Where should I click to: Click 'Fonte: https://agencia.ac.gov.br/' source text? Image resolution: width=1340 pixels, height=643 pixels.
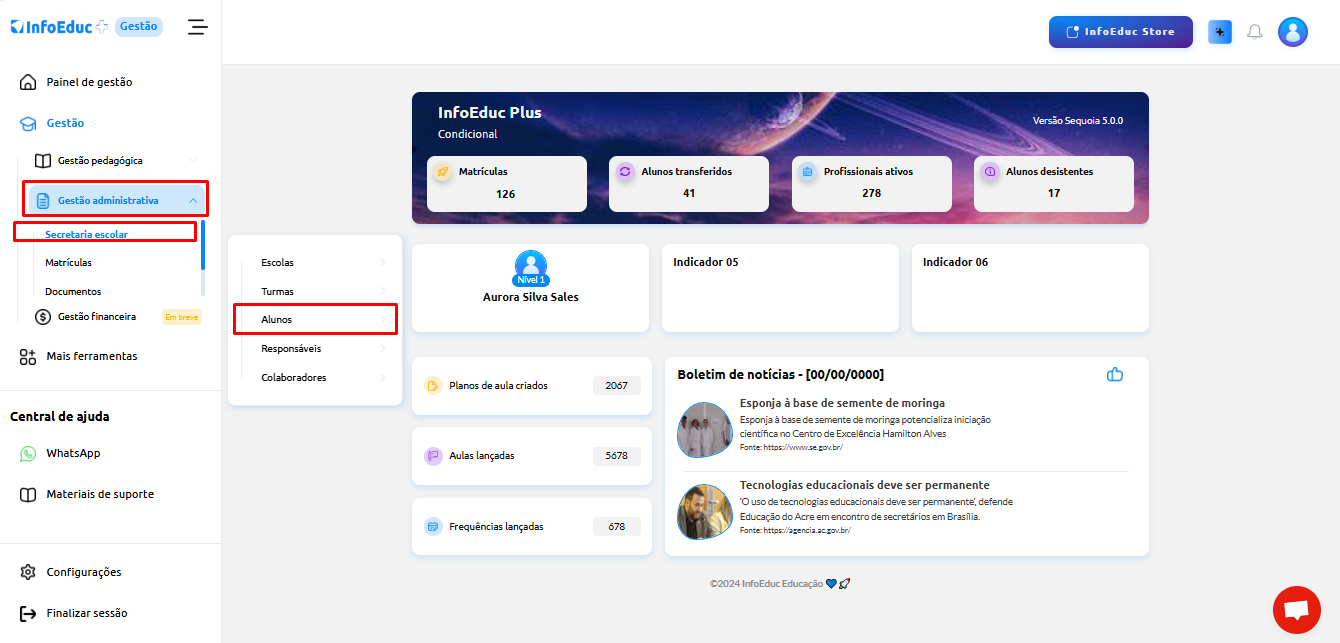click(795, 530)
